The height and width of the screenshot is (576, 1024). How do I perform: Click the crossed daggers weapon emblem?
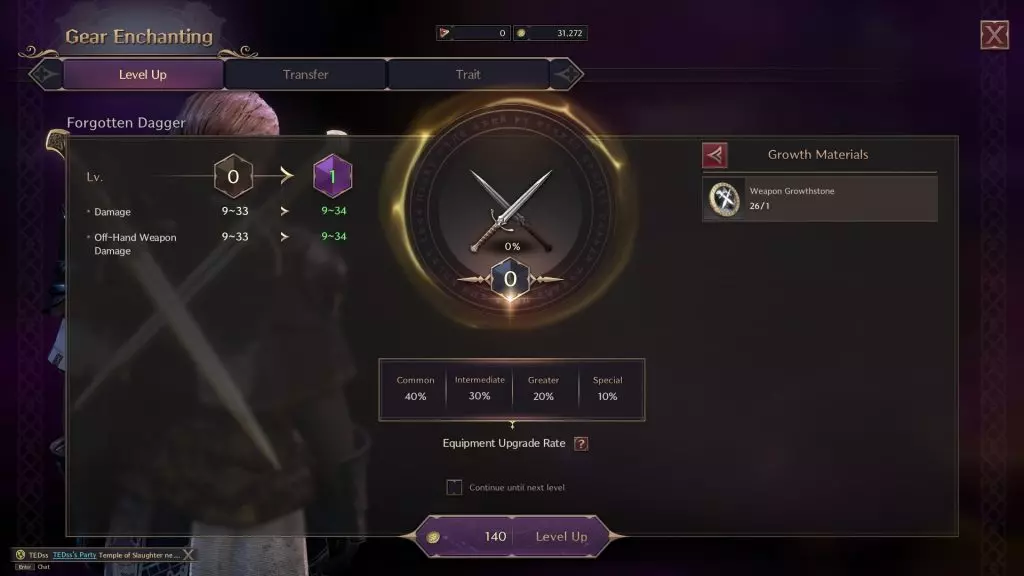(511, 209)
